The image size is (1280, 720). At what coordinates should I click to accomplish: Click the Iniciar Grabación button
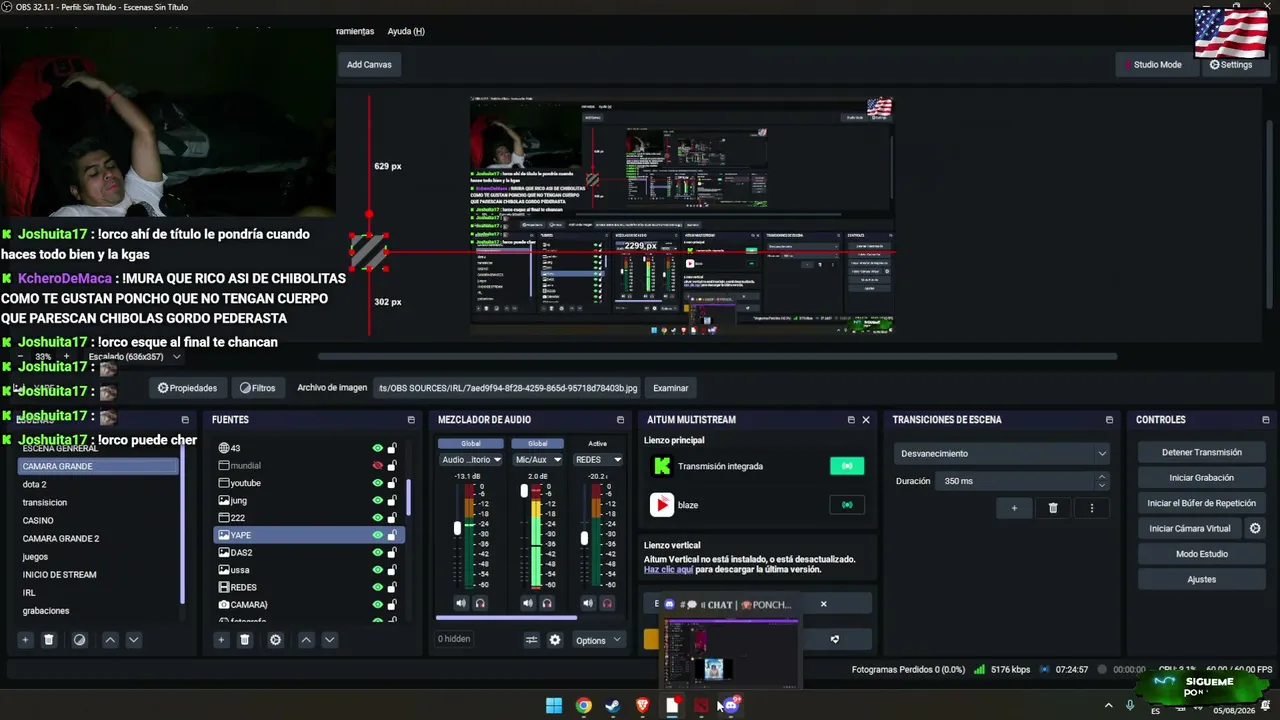(1202, 478)
